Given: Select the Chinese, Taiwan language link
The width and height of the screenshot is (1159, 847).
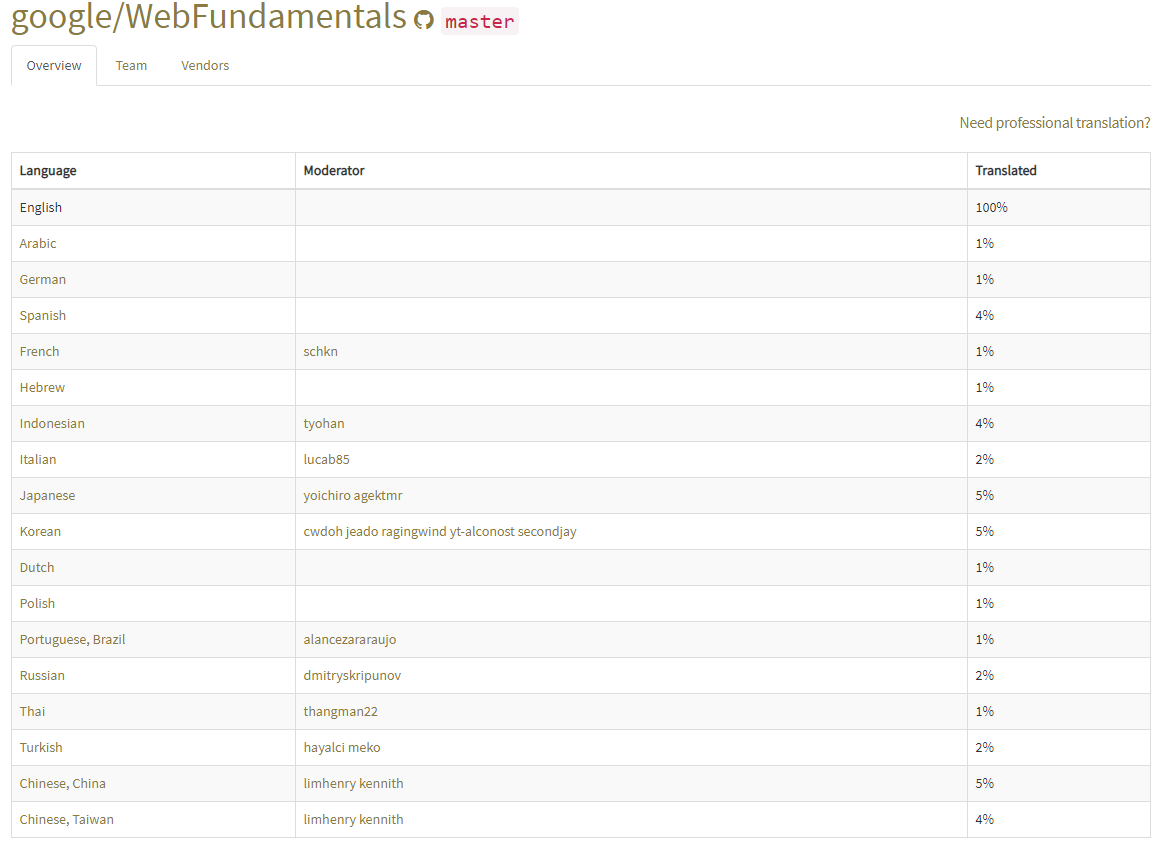Looking at the screenshot, I should (67, 820).
